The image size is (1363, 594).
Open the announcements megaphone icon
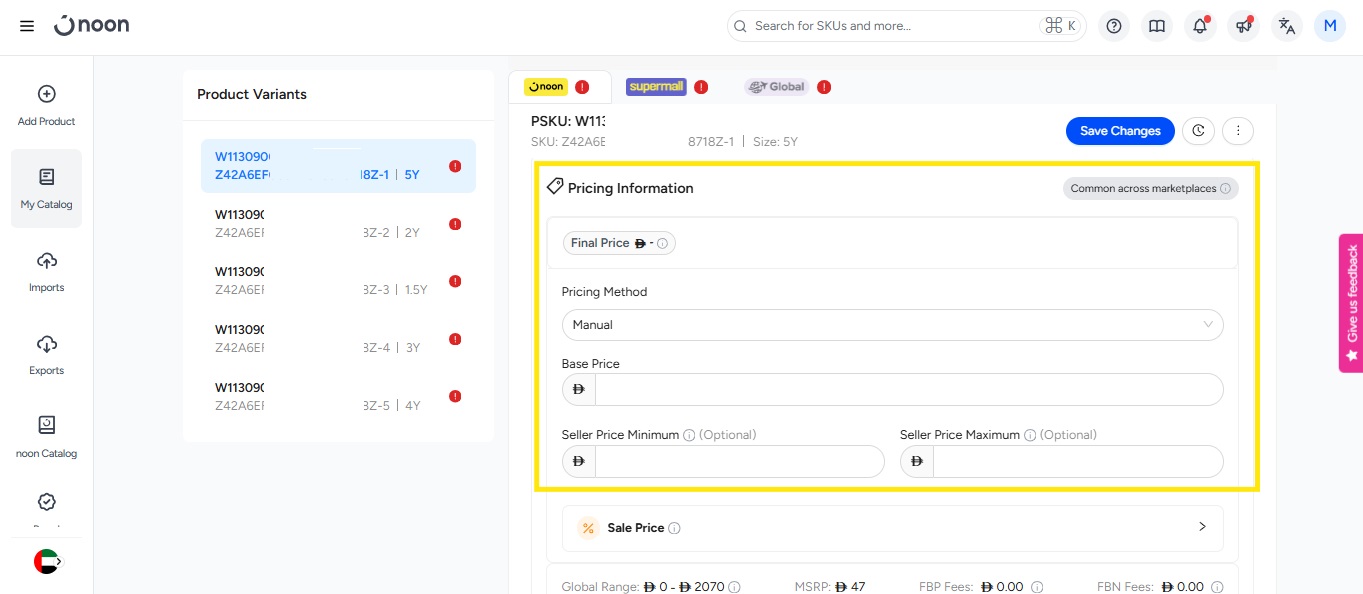point(1243,26)
